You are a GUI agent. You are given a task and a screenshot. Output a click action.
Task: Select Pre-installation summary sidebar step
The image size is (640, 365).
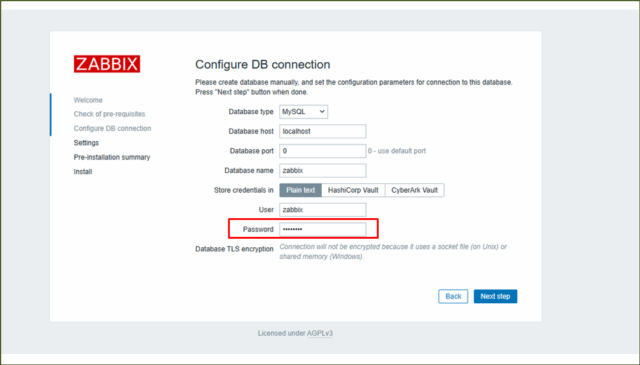pyautogui.click(x=112, y=157)
